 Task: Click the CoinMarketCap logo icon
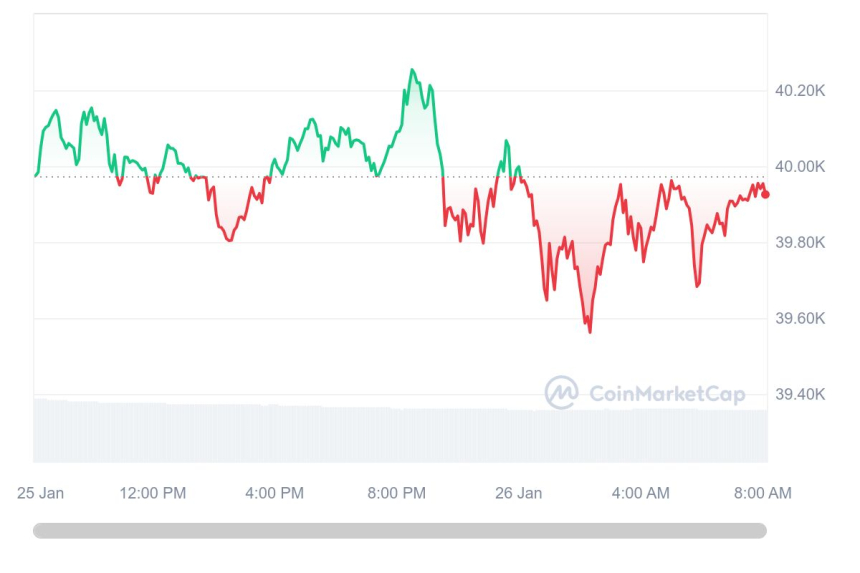point(561,393)
